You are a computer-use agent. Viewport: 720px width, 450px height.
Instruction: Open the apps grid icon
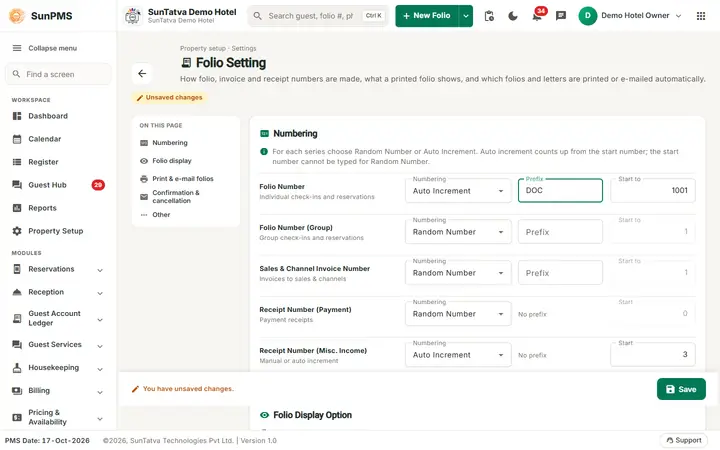tap(701, 16)
